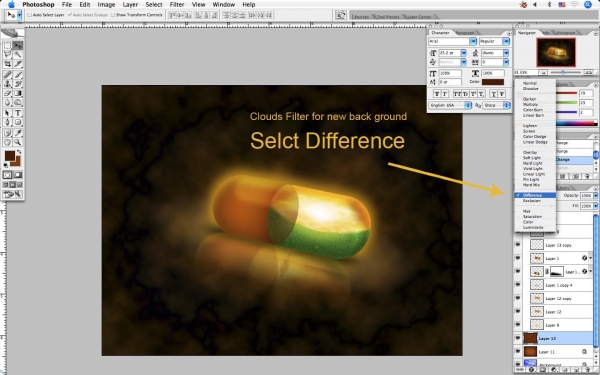This screenshot has height=375, width=600.
Task: Select the Eraser tool
Action: click(x=7, y=93)
